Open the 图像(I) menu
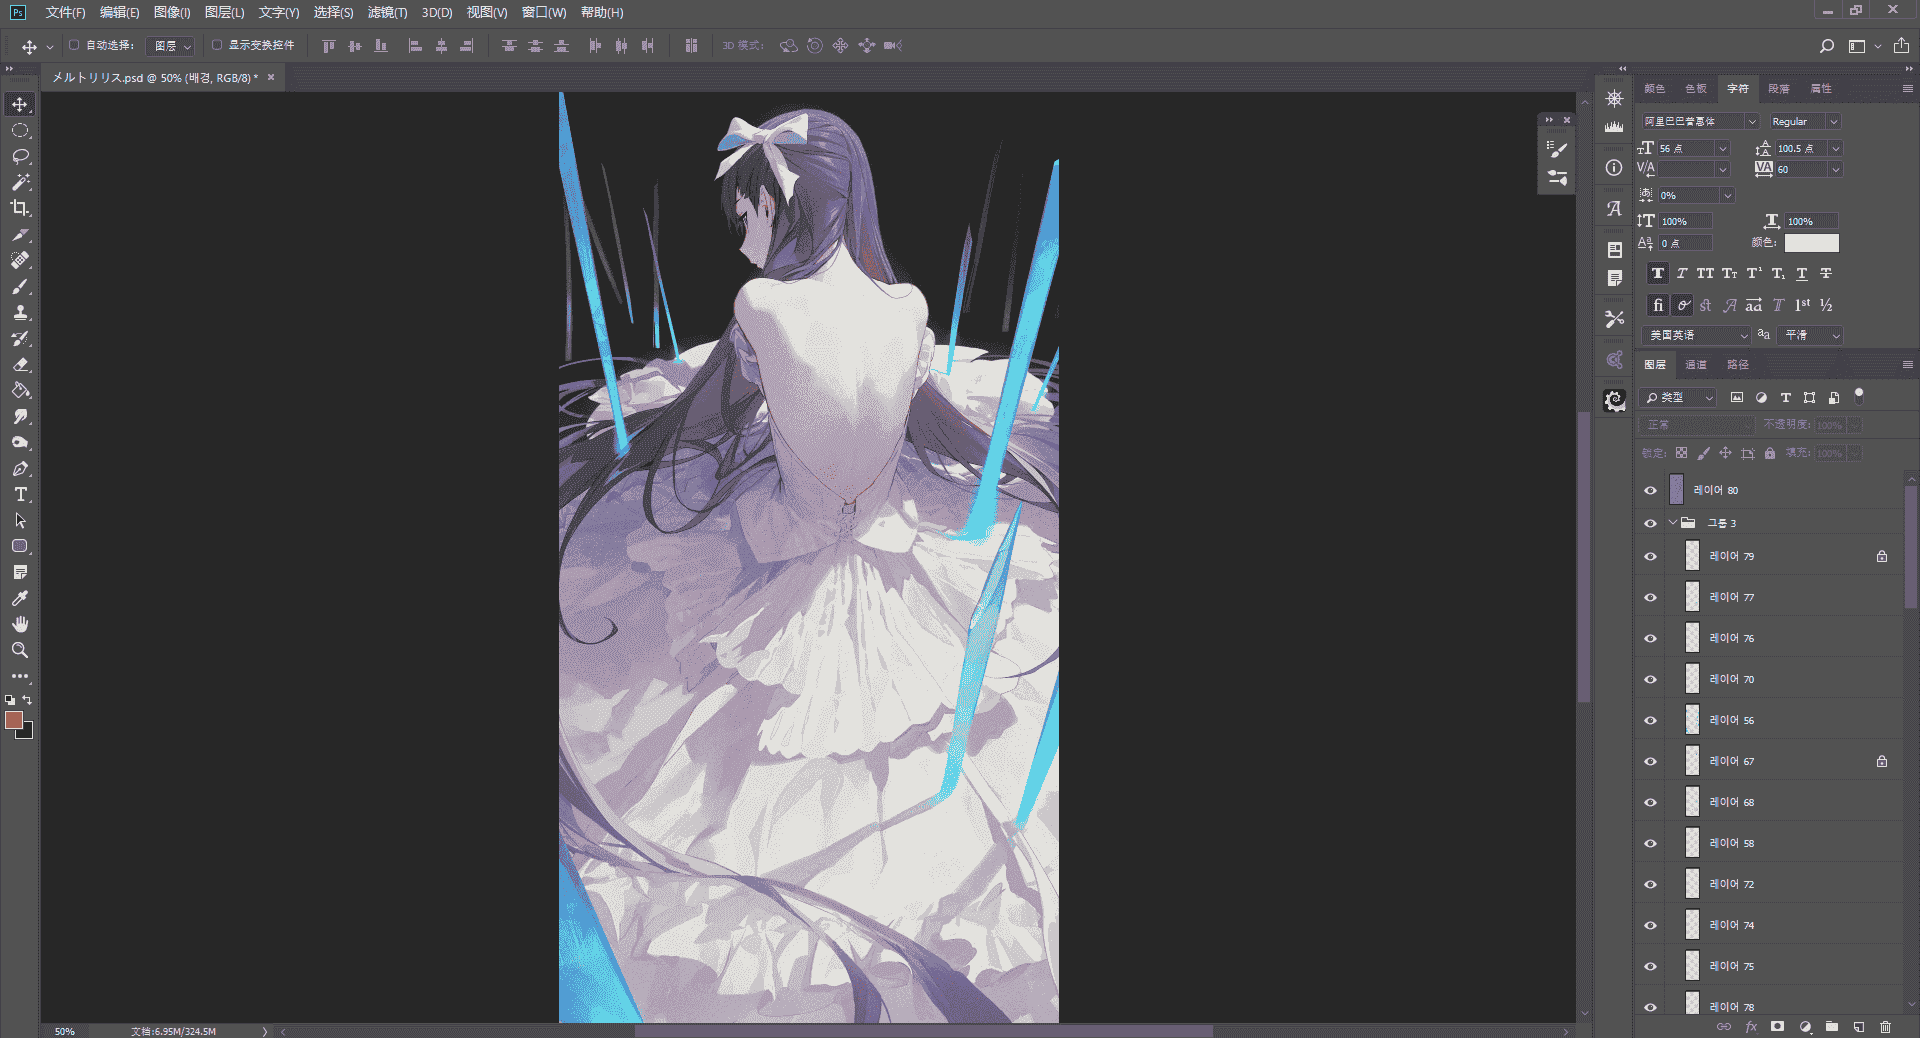1920x1038 pixels. (172, 12)
